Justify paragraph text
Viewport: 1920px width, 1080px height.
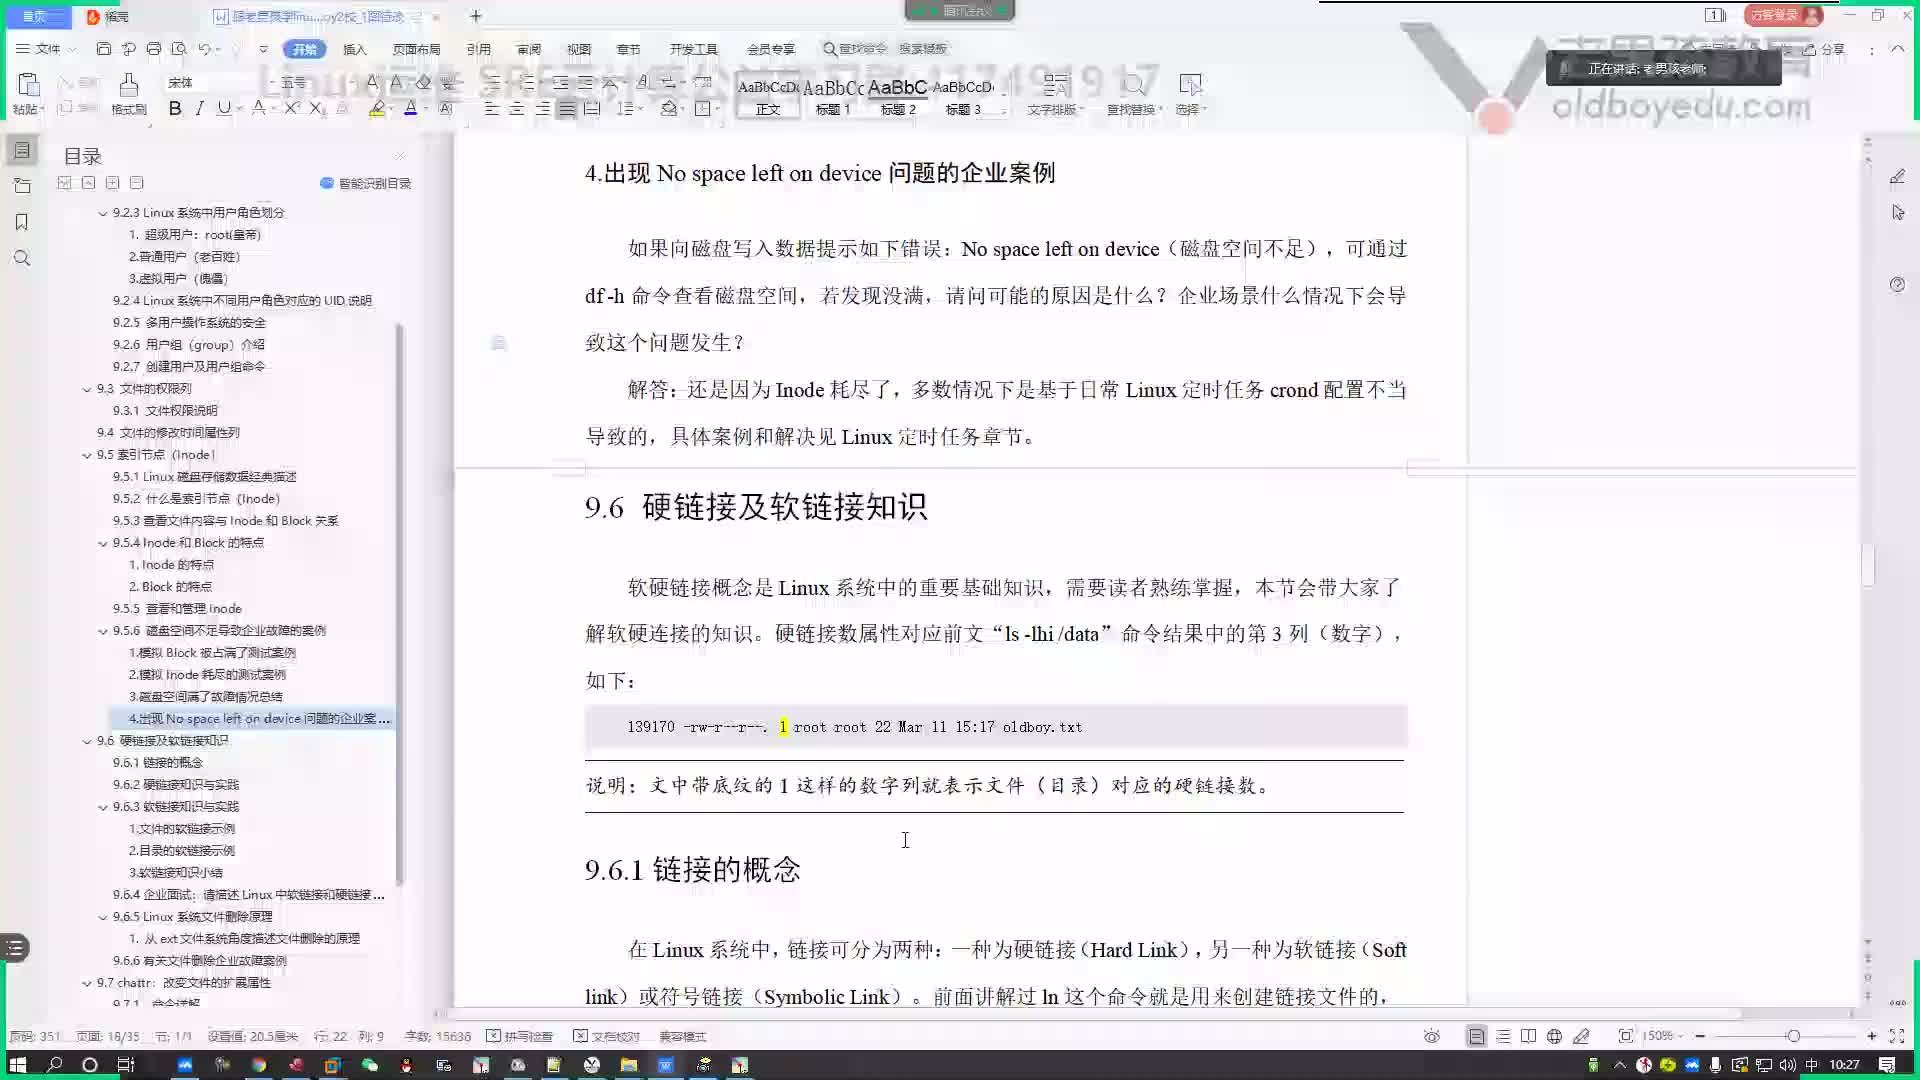point(566,108)
